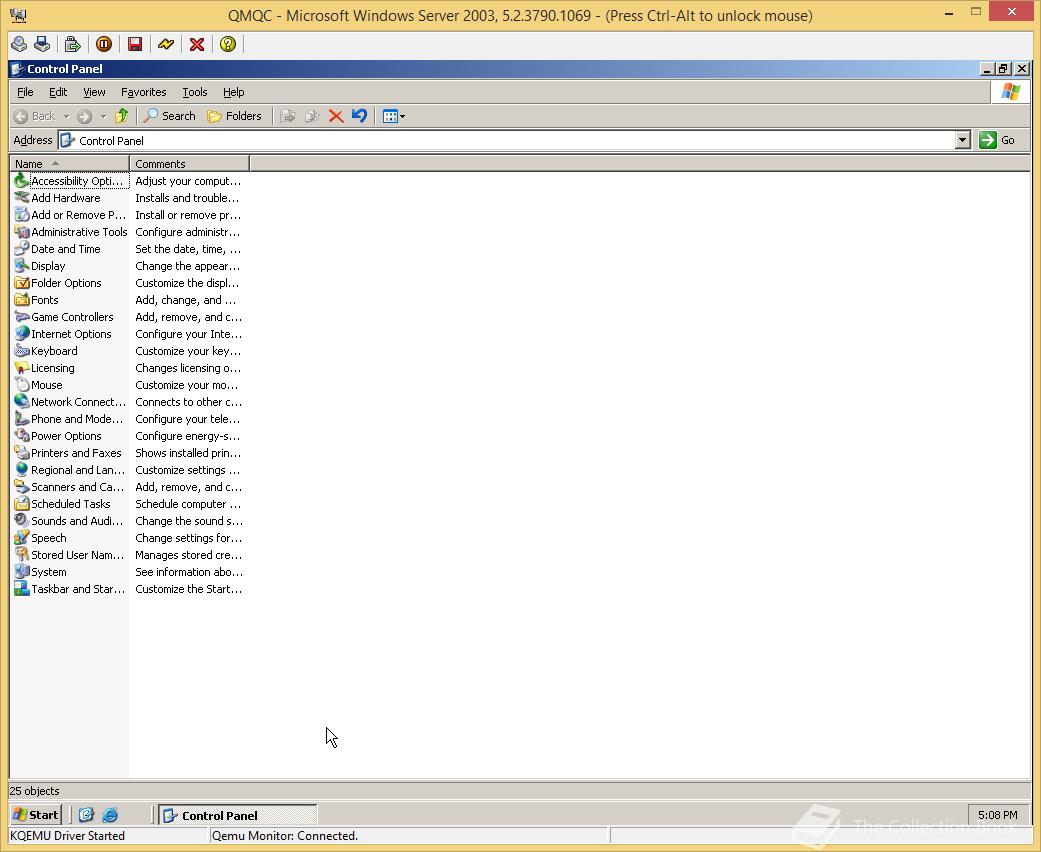Select the Printers and Faxes item

tap(68, 453)
